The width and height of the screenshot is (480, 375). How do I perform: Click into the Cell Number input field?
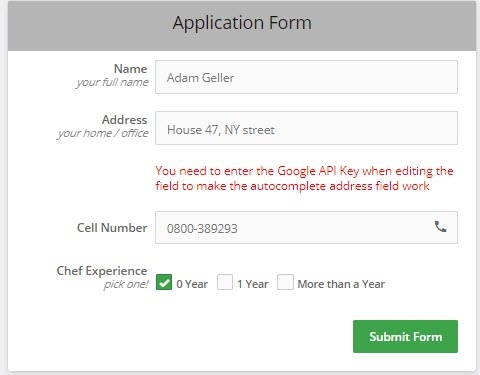pyautogui.click(x=306, y=227)
